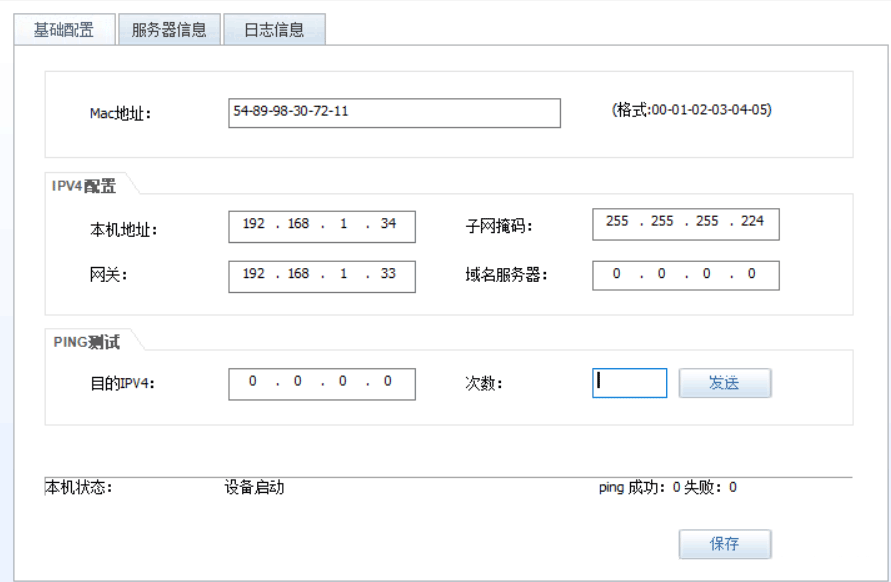Click the last octet 33 in 网关
Image resolution: width=891 pixels, height=582 pixels.
pos(389,273)
